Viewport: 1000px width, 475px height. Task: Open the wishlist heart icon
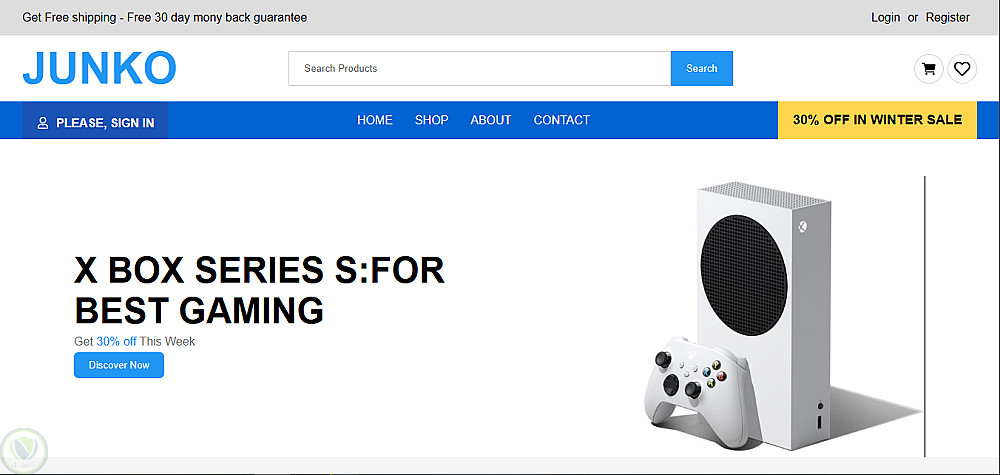[962, 68]
